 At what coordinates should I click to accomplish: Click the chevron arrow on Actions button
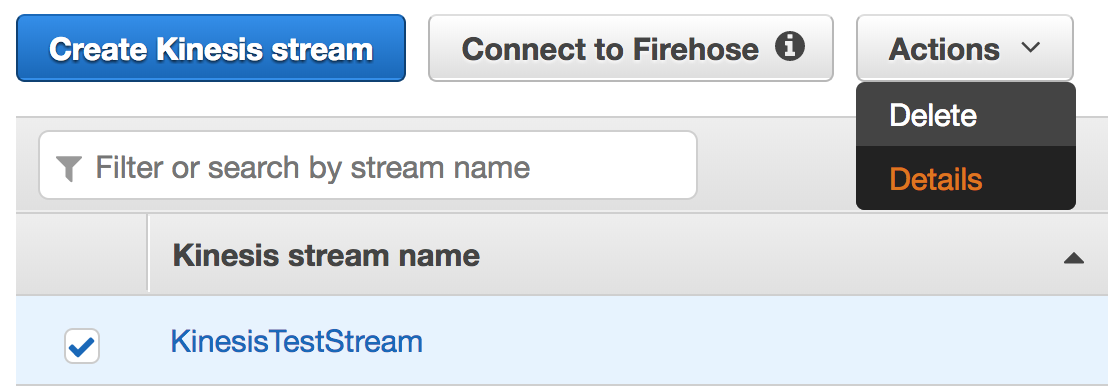pos(1031,48)
